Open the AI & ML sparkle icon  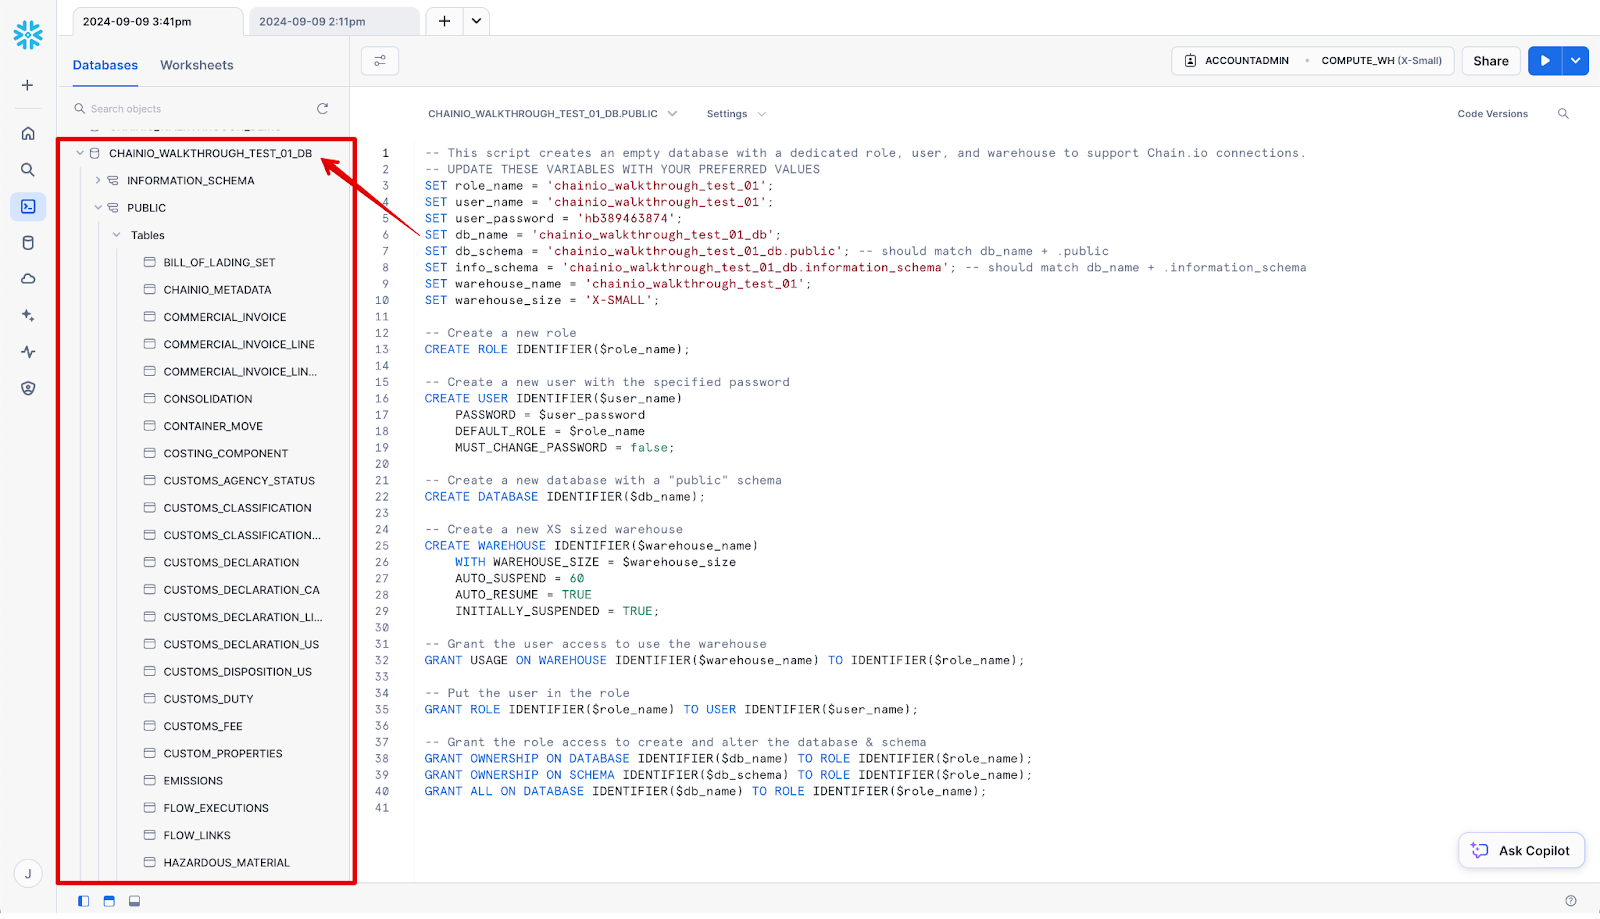pyautogui.click(x=28, y=315)
